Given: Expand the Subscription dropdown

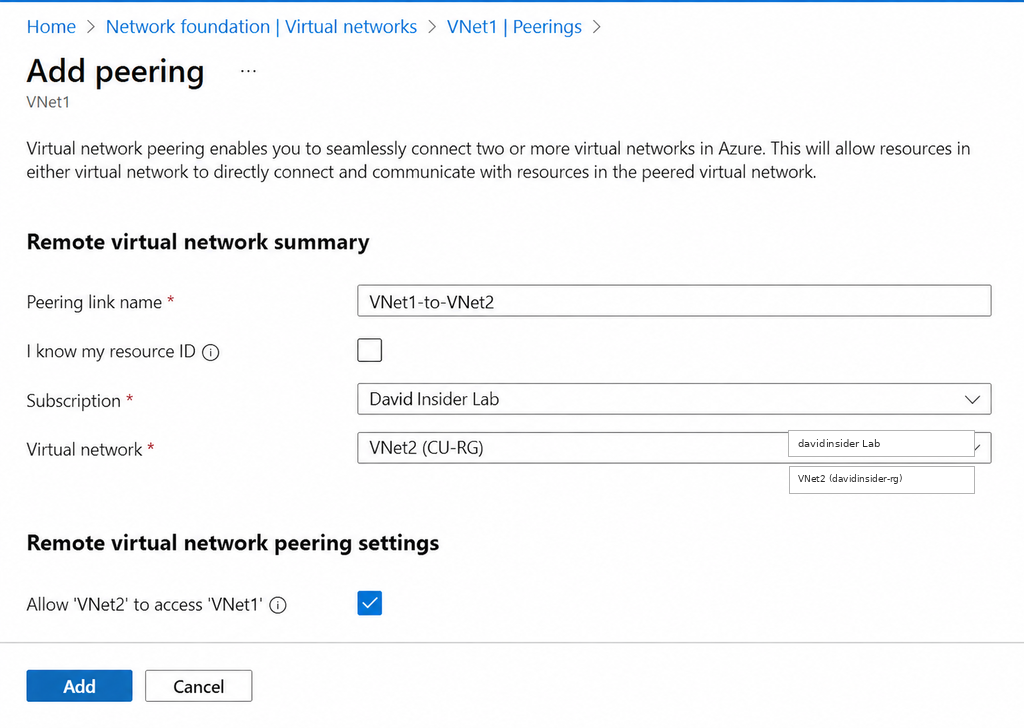Looking at the screenshot, I should [674, 399].
